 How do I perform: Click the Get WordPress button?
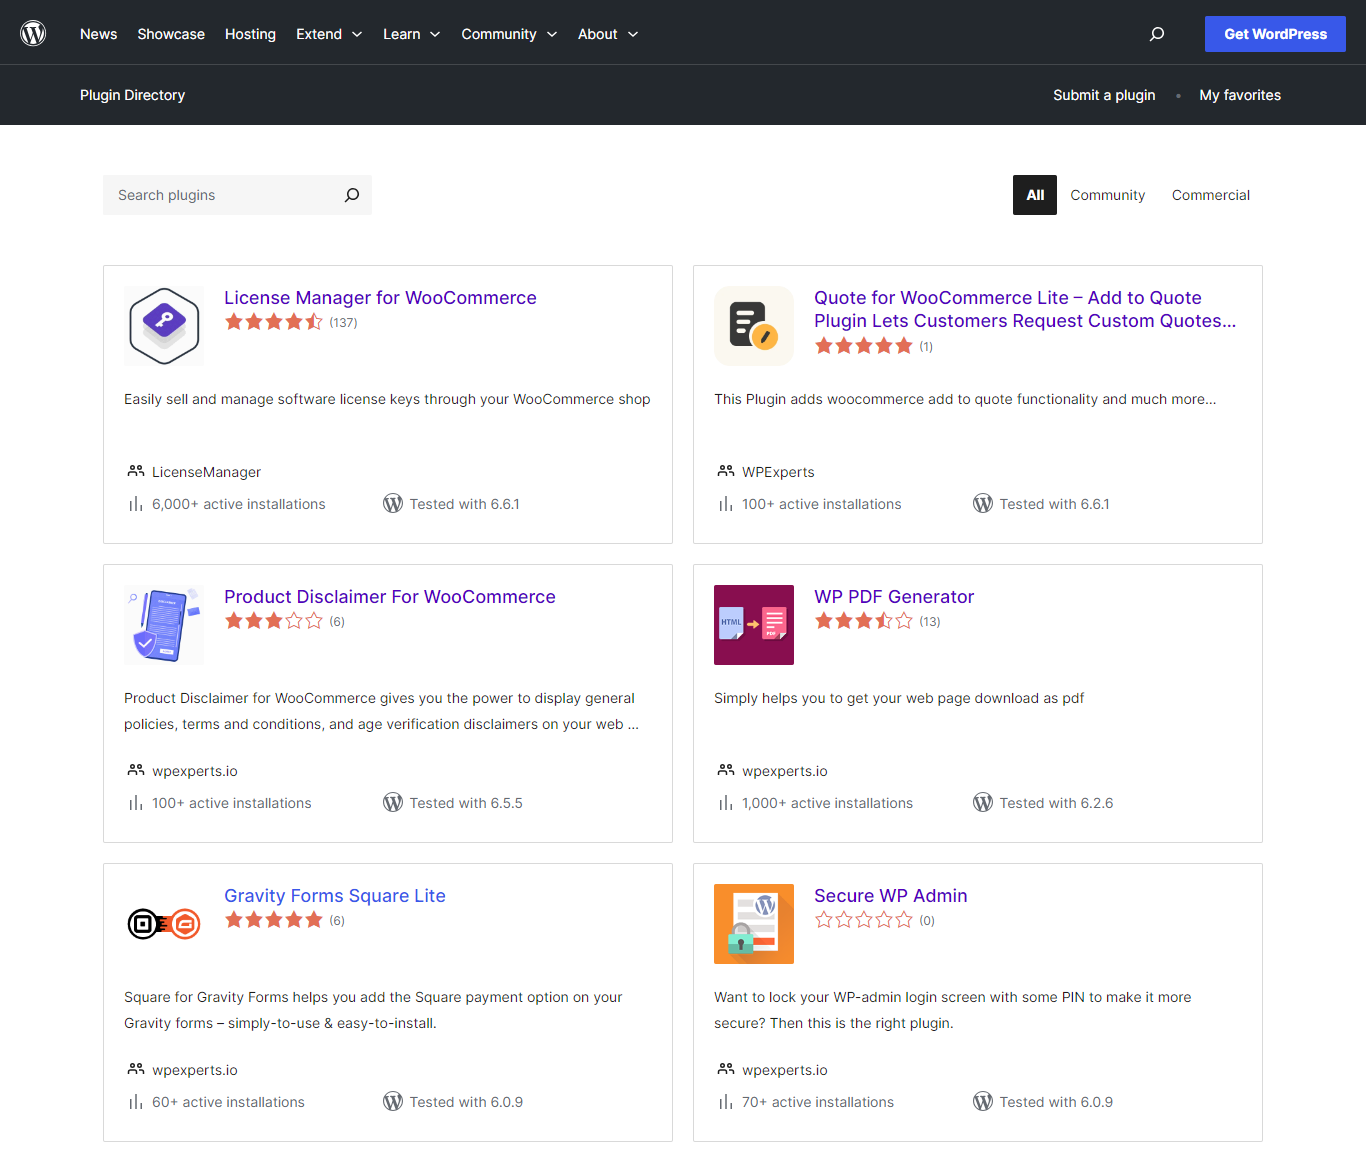(x=1275, y=34)
